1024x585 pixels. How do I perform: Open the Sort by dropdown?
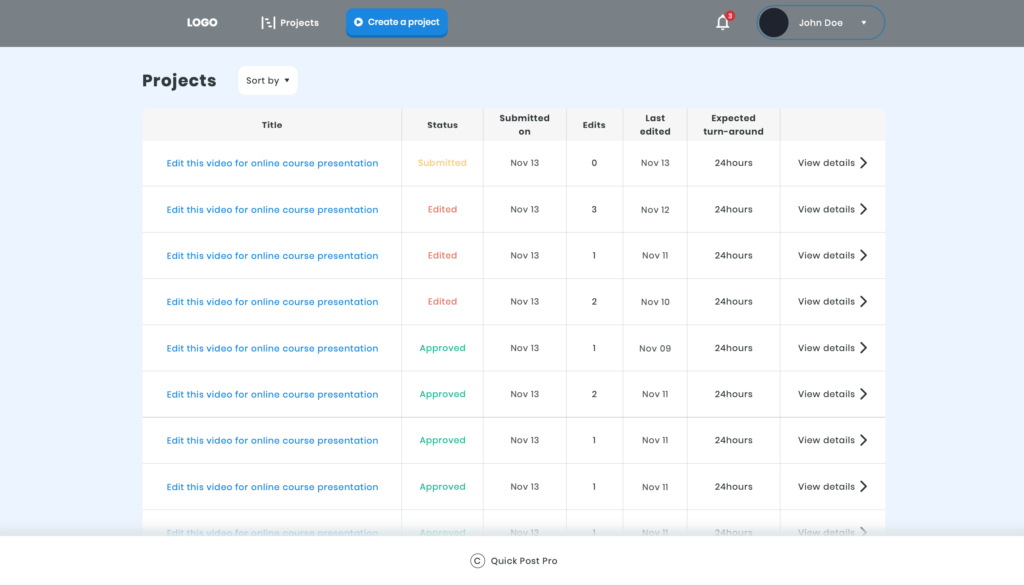point(268,80)
